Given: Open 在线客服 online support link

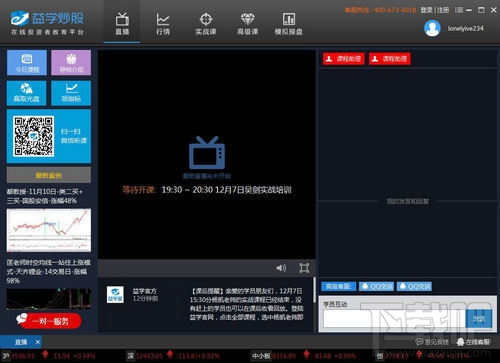Looking at the screenshot, I should 473,342.
